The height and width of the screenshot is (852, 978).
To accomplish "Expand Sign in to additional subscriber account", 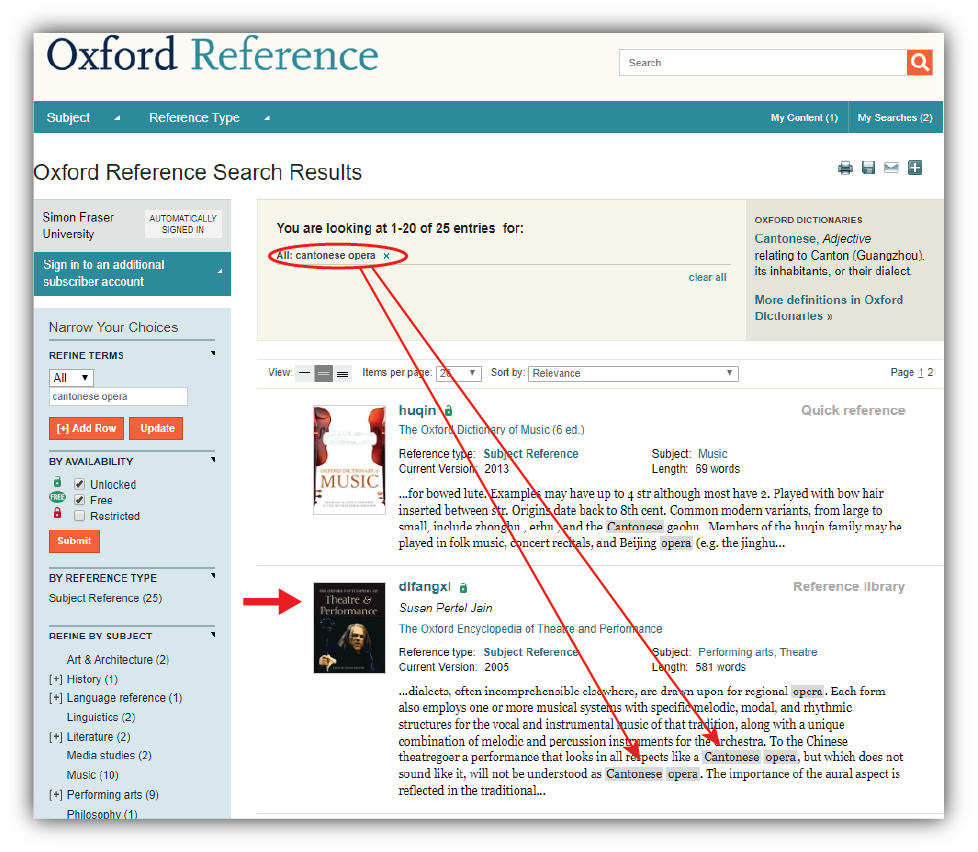I will pos(132,273).
